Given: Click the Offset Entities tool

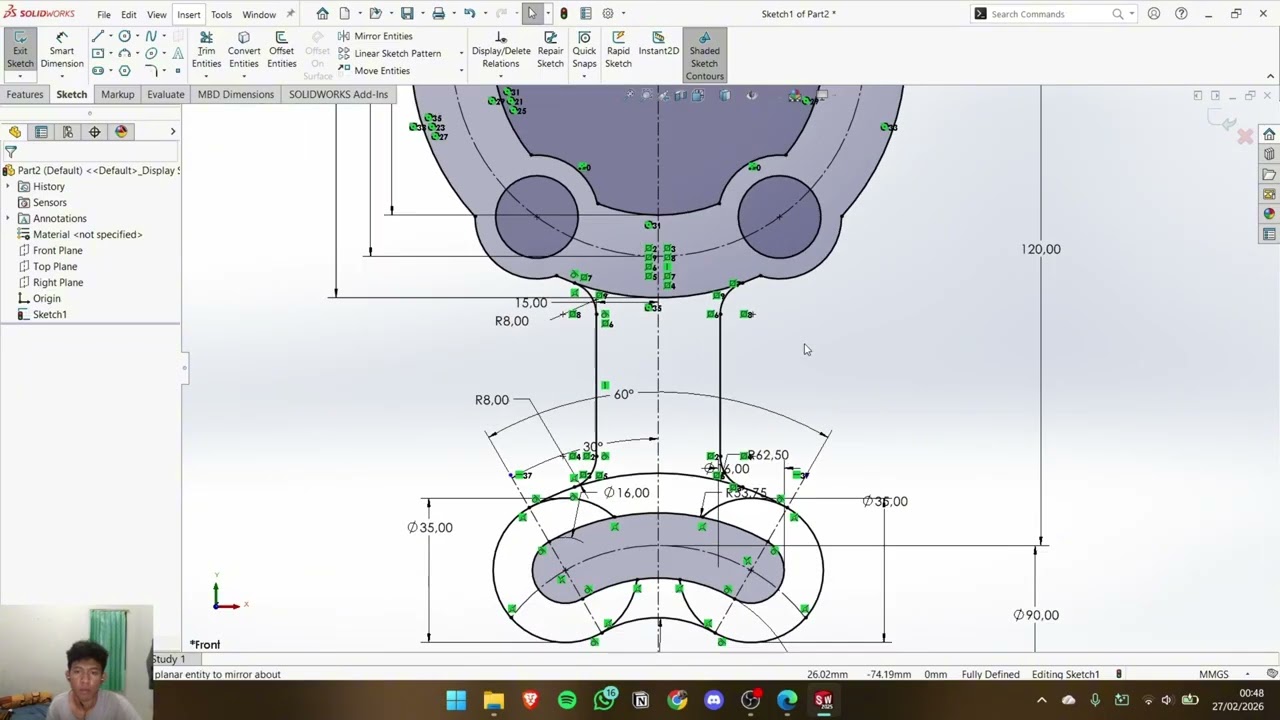Looking at the screenshot, I should (282, 50).
